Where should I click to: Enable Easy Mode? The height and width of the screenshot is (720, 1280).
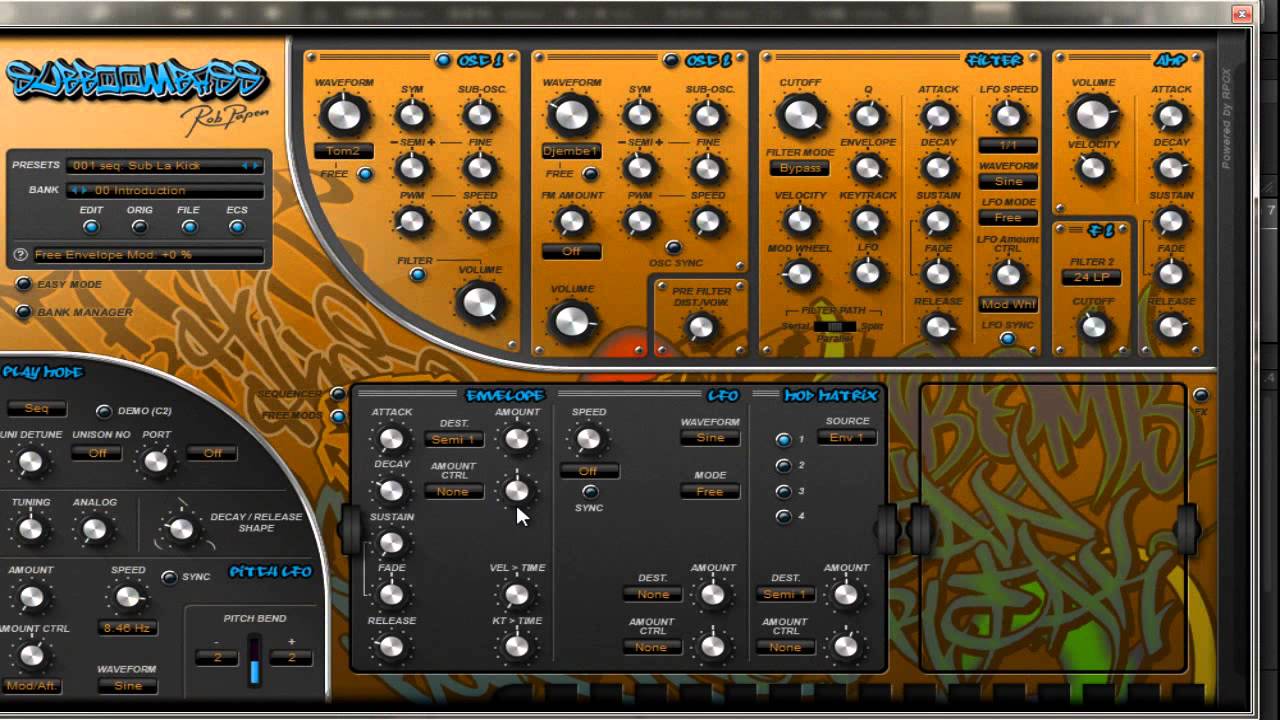pos(23,284)
